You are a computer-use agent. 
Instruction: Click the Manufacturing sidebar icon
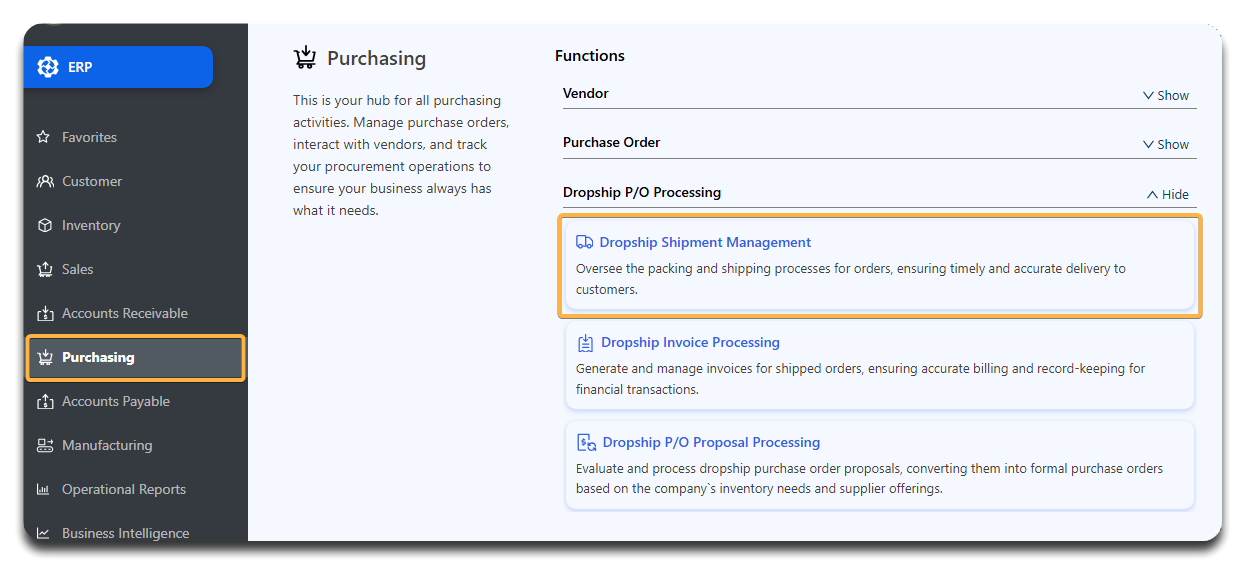pyautogui.click(x=44, y=445)
